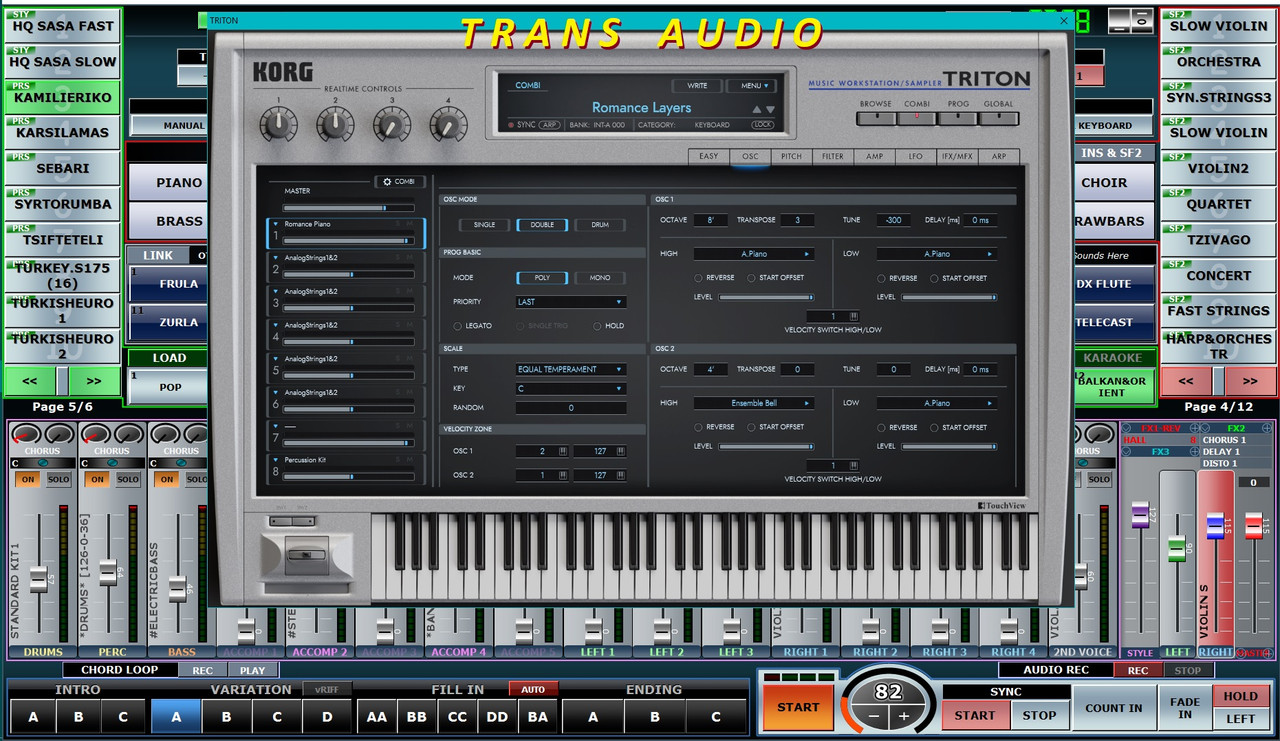
Task: Click the OSC 1 Tune value field
Action: click(x=892, y=220)
